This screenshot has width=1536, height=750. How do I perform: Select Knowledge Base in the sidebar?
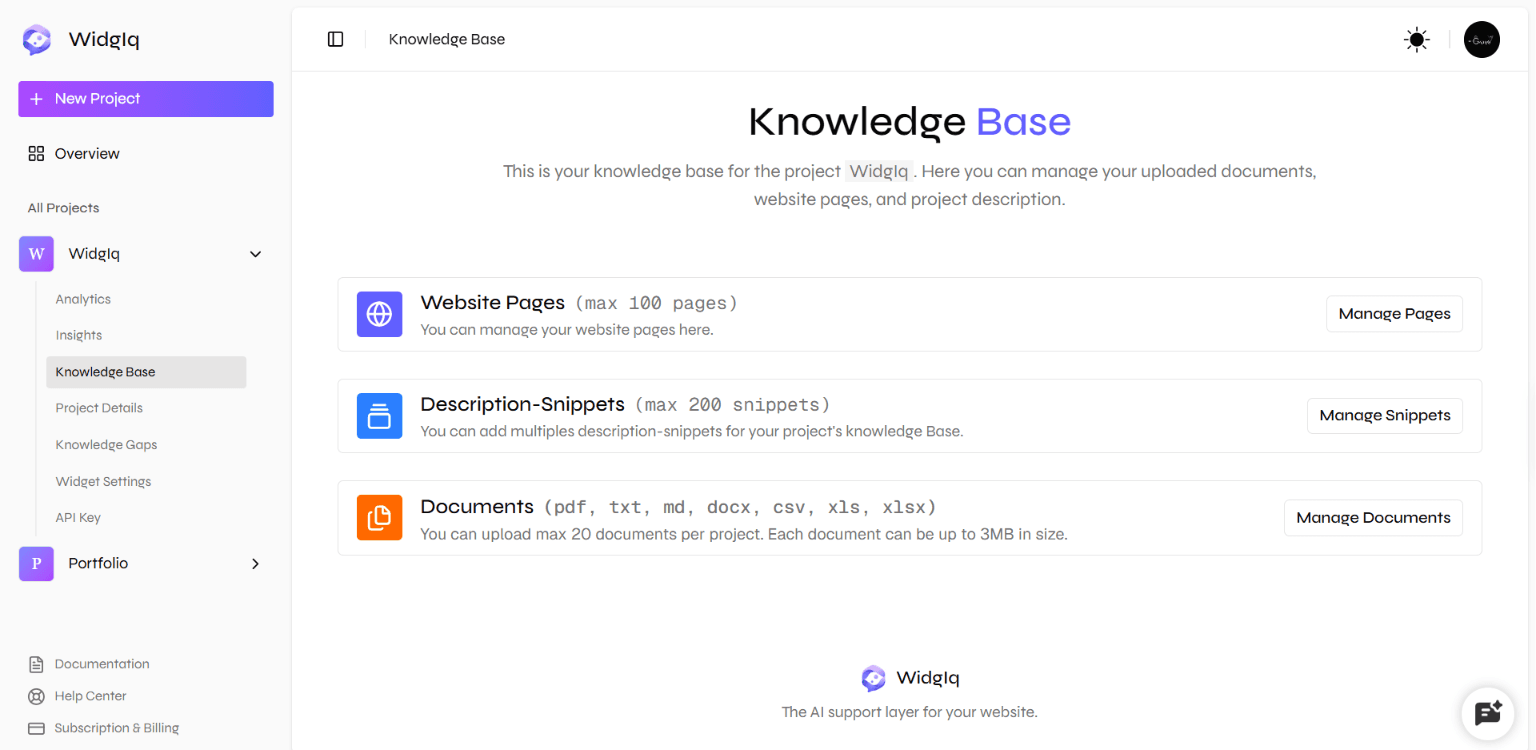click(146, 372)
